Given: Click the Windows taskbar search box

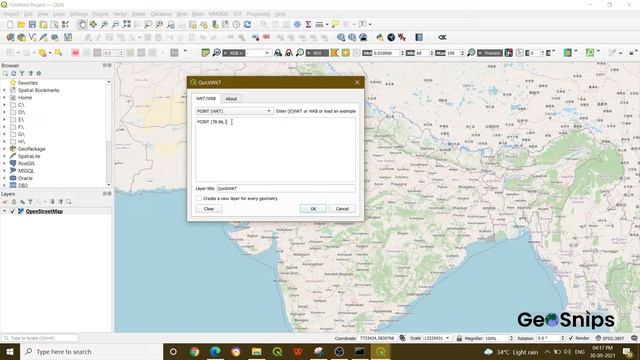Looking at the screenshot, I should tap(91, 351).
